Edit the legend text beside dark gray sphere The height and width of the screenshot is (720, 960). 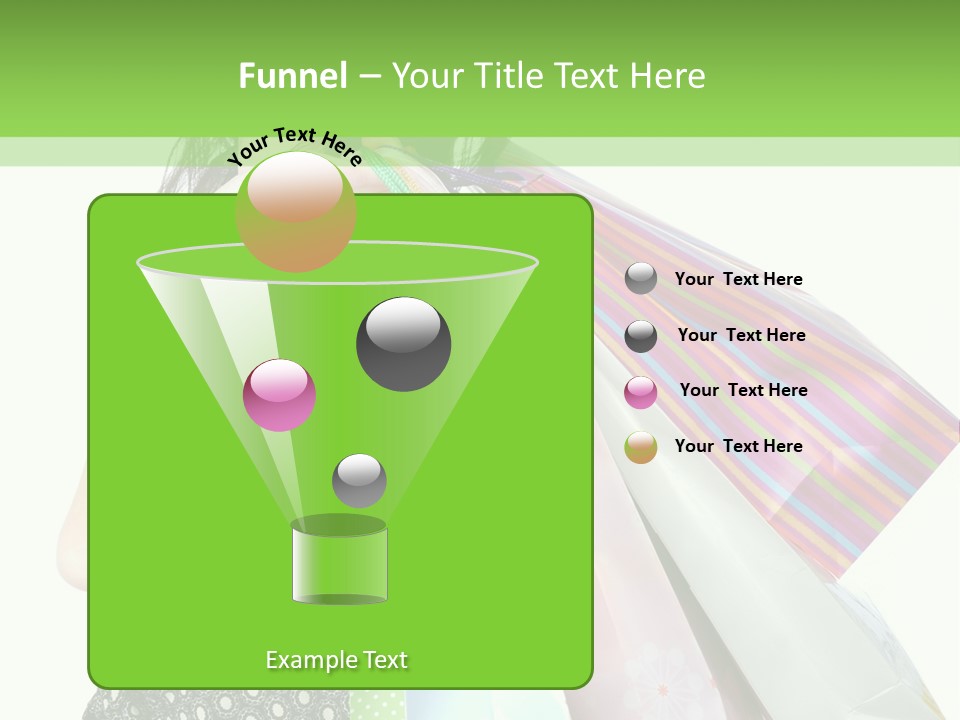pos(741,335)
